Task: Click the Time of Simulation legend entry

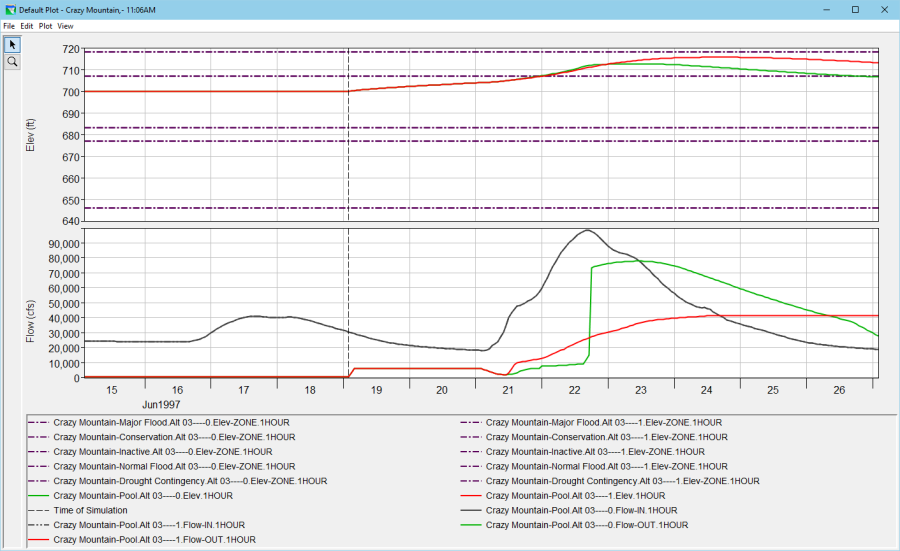Action: [x=78, y=510]
